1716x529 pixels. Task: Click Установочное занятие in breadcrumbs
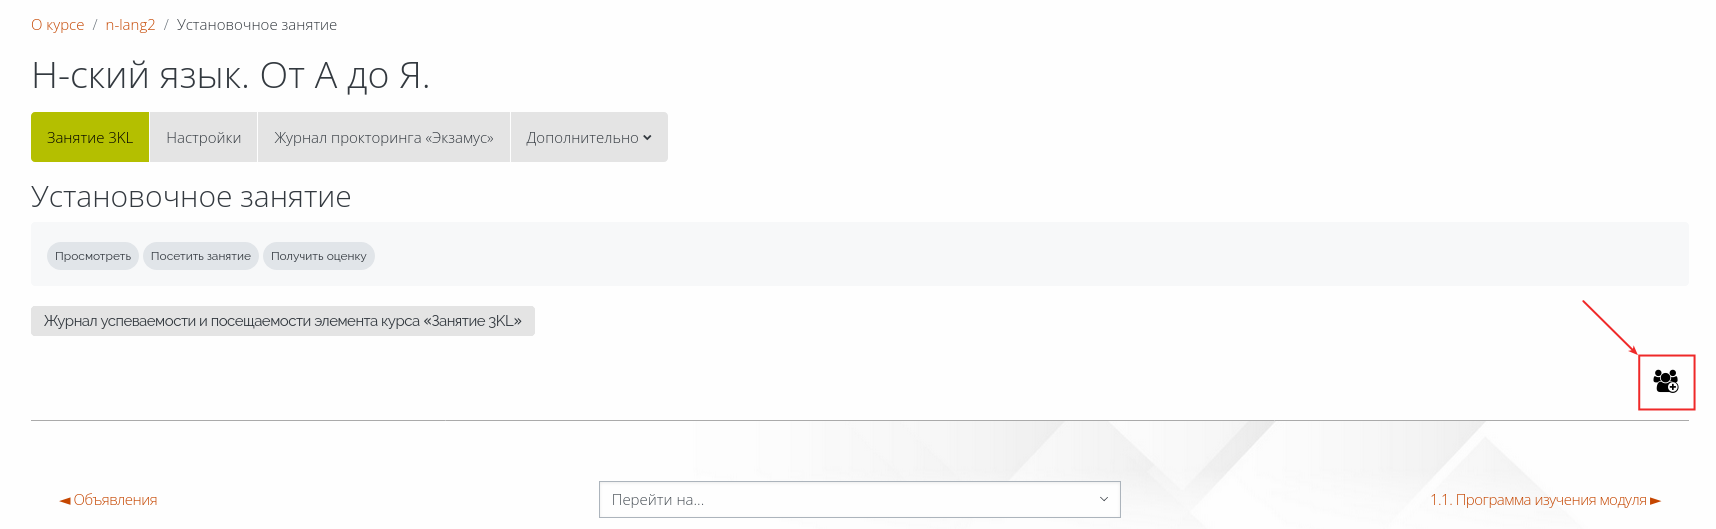(x=257, y=25)
